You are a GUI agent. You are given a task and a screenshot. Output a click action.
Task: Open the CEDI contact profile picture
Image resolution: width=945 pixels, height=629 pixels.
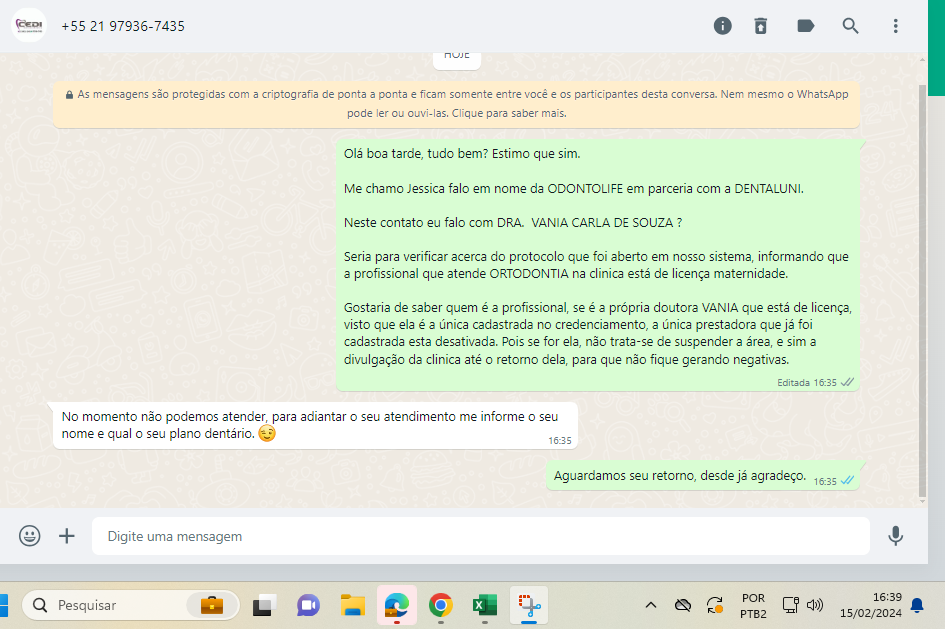[x=29, y=25]
